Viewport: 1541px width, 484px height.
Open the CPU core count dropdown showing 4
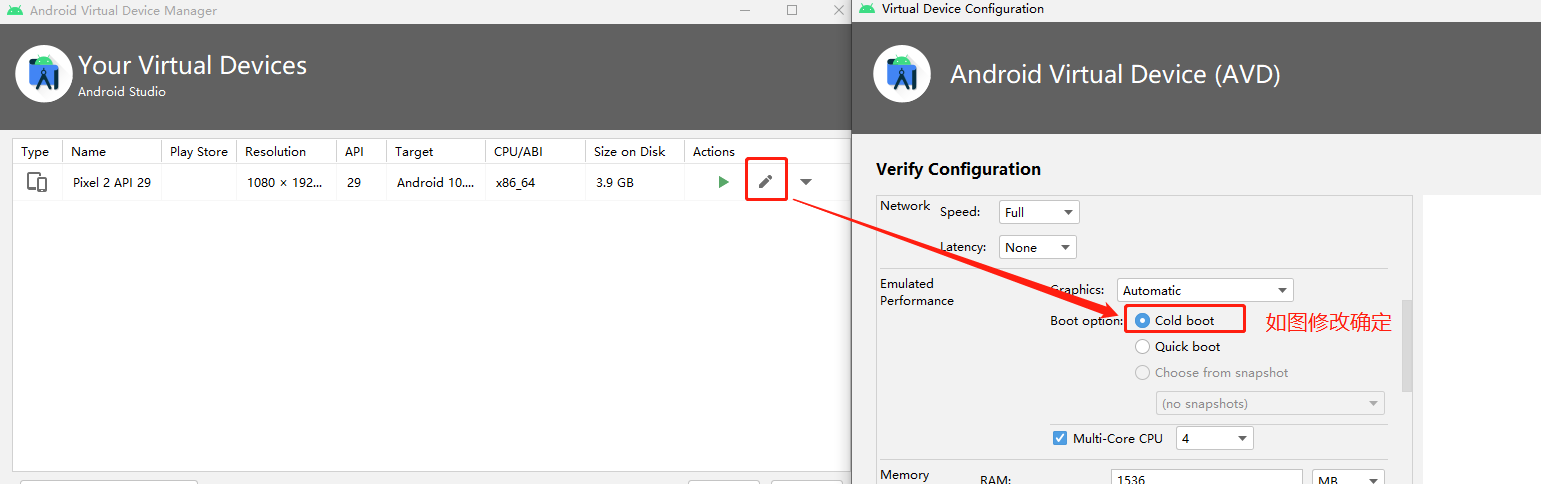pos(1215,438)
